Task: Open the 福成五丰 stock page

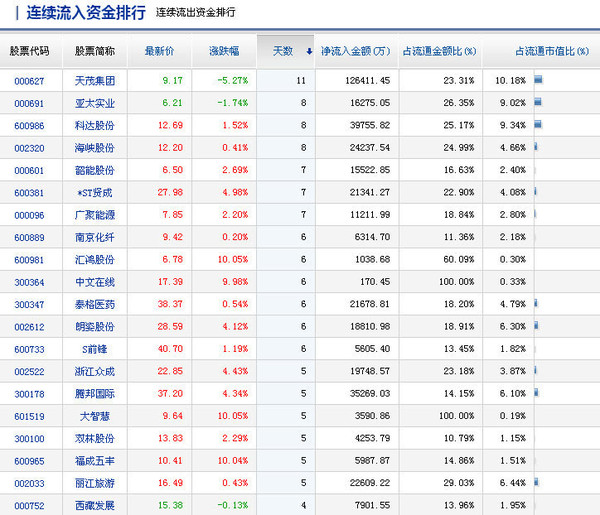Action: [x=95, y=461]
